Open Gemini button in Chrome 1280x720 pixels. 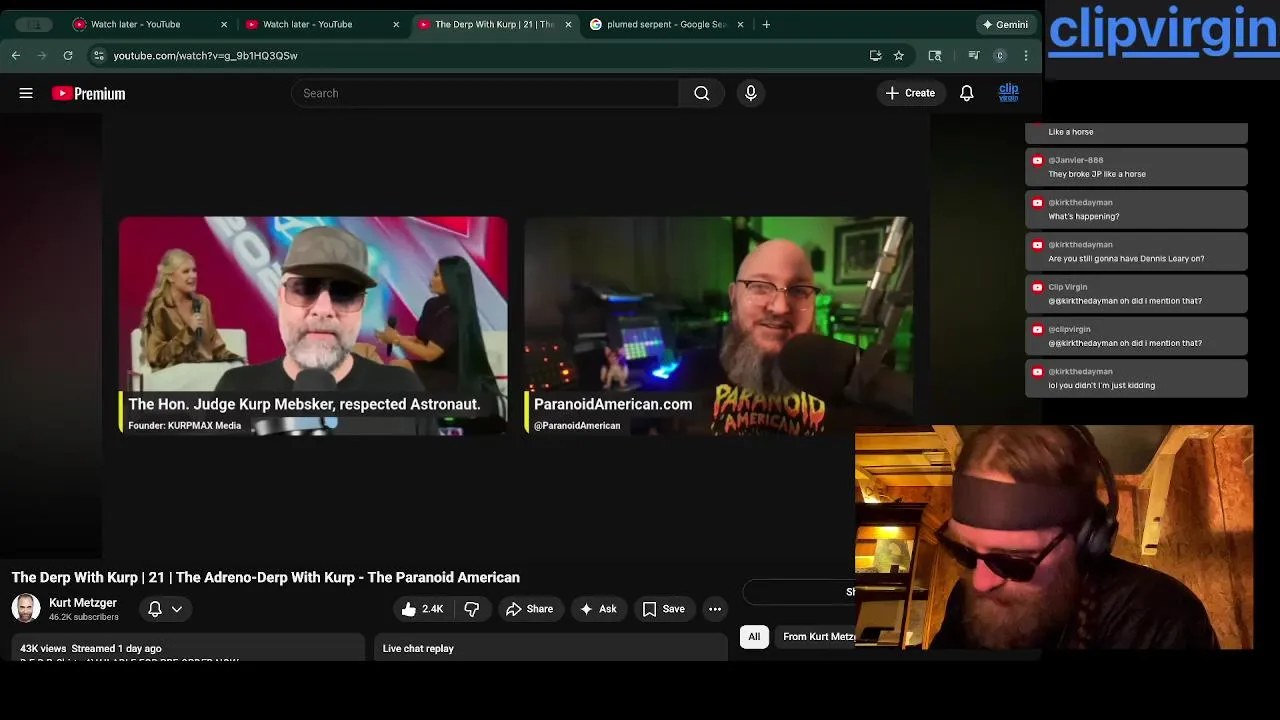(1005, 24)
